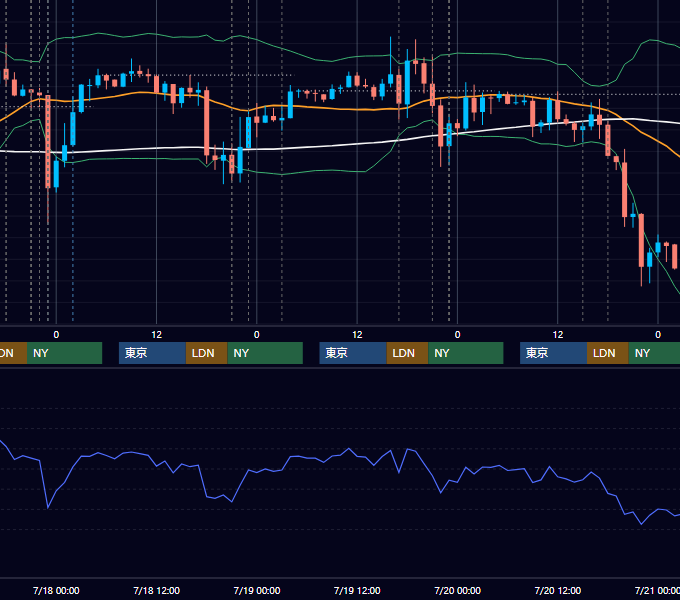
Task: Select the NY session bar starting 7/18 evening
Action: click(265, 353)
